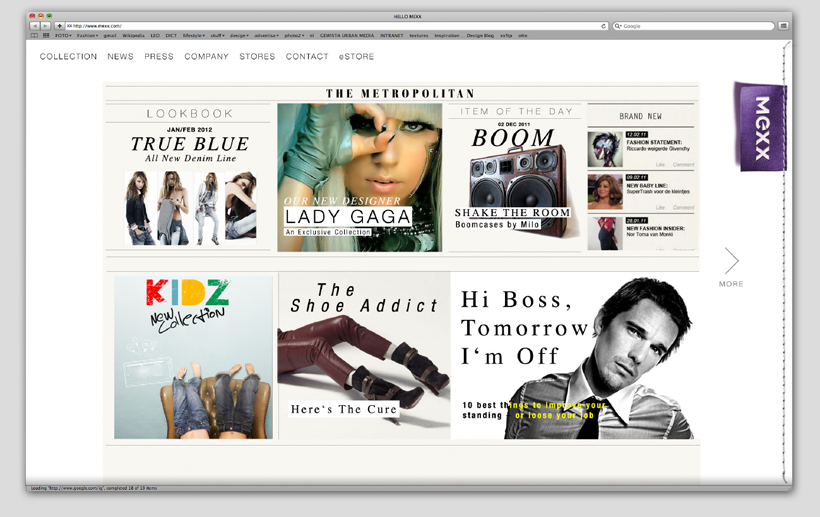Click the MORE text label
The width and height of the screenshot is (820, 517).
click(x=731, y=284)
